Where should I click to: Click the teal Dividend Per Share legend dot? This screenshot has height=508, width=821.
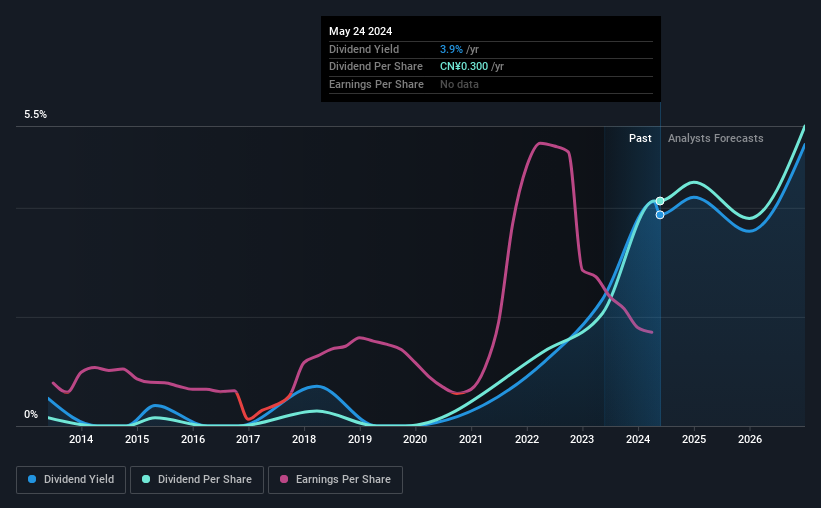coord(146,479)
